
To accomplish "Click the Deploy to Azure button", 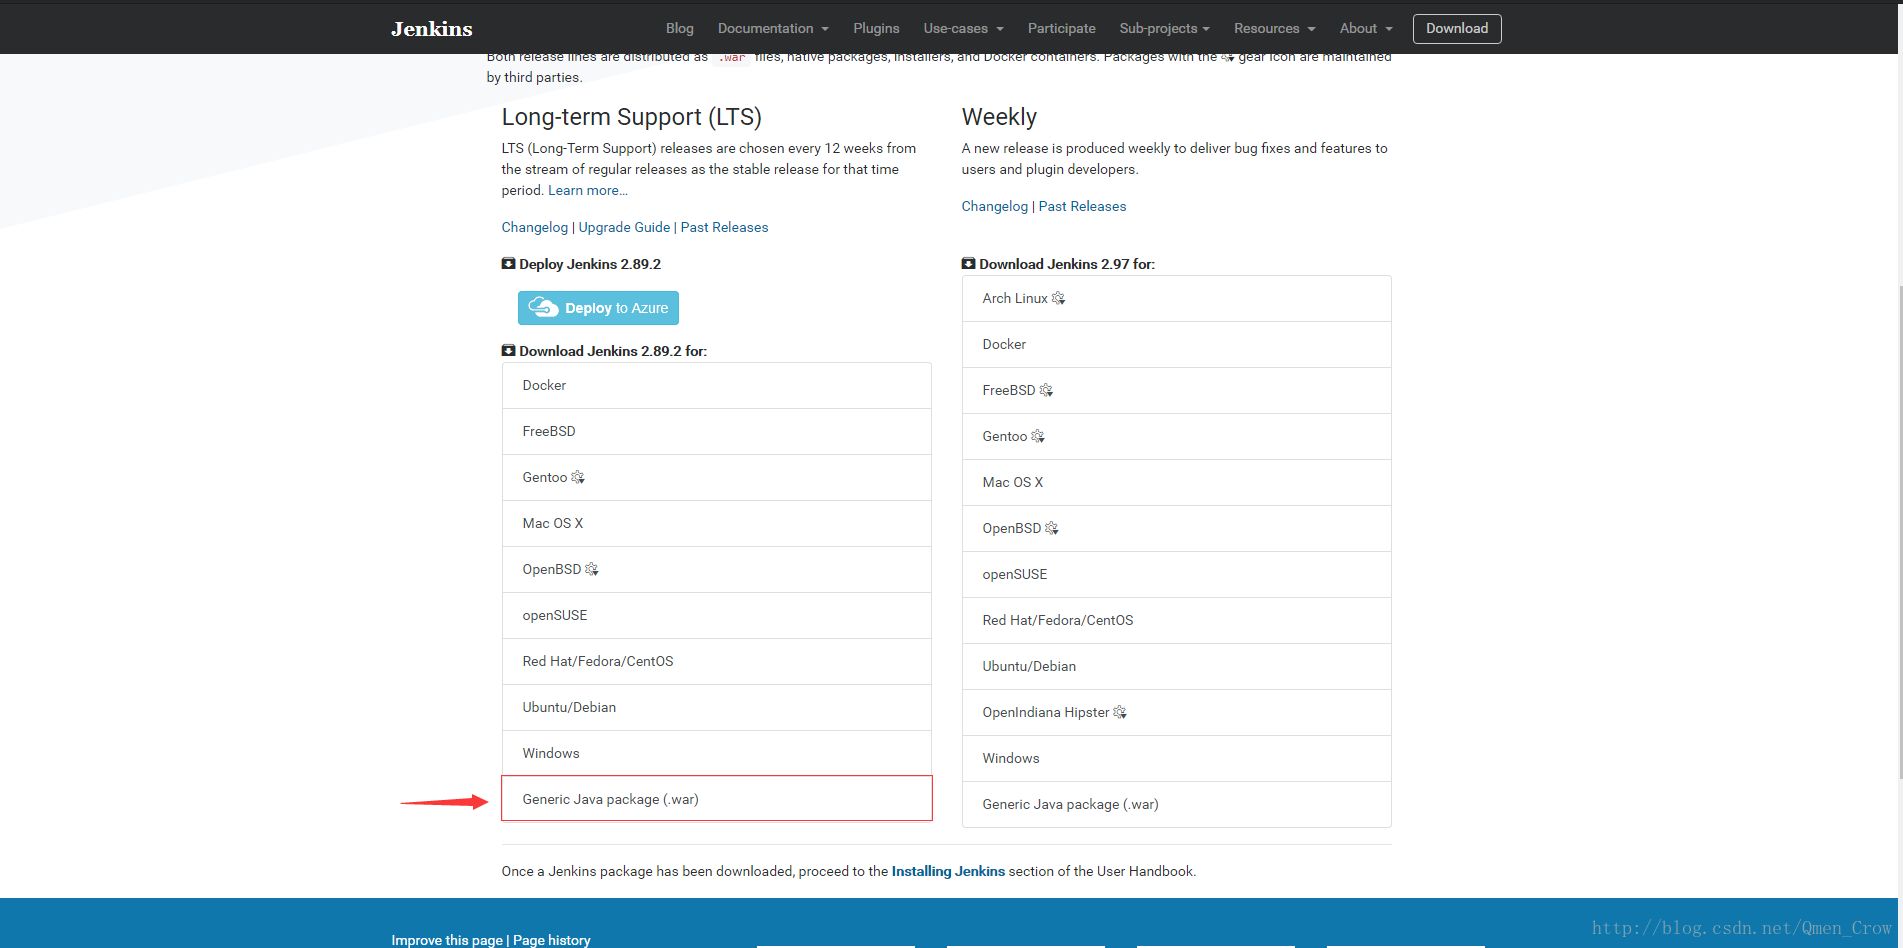I will click(x=598, y=308).
